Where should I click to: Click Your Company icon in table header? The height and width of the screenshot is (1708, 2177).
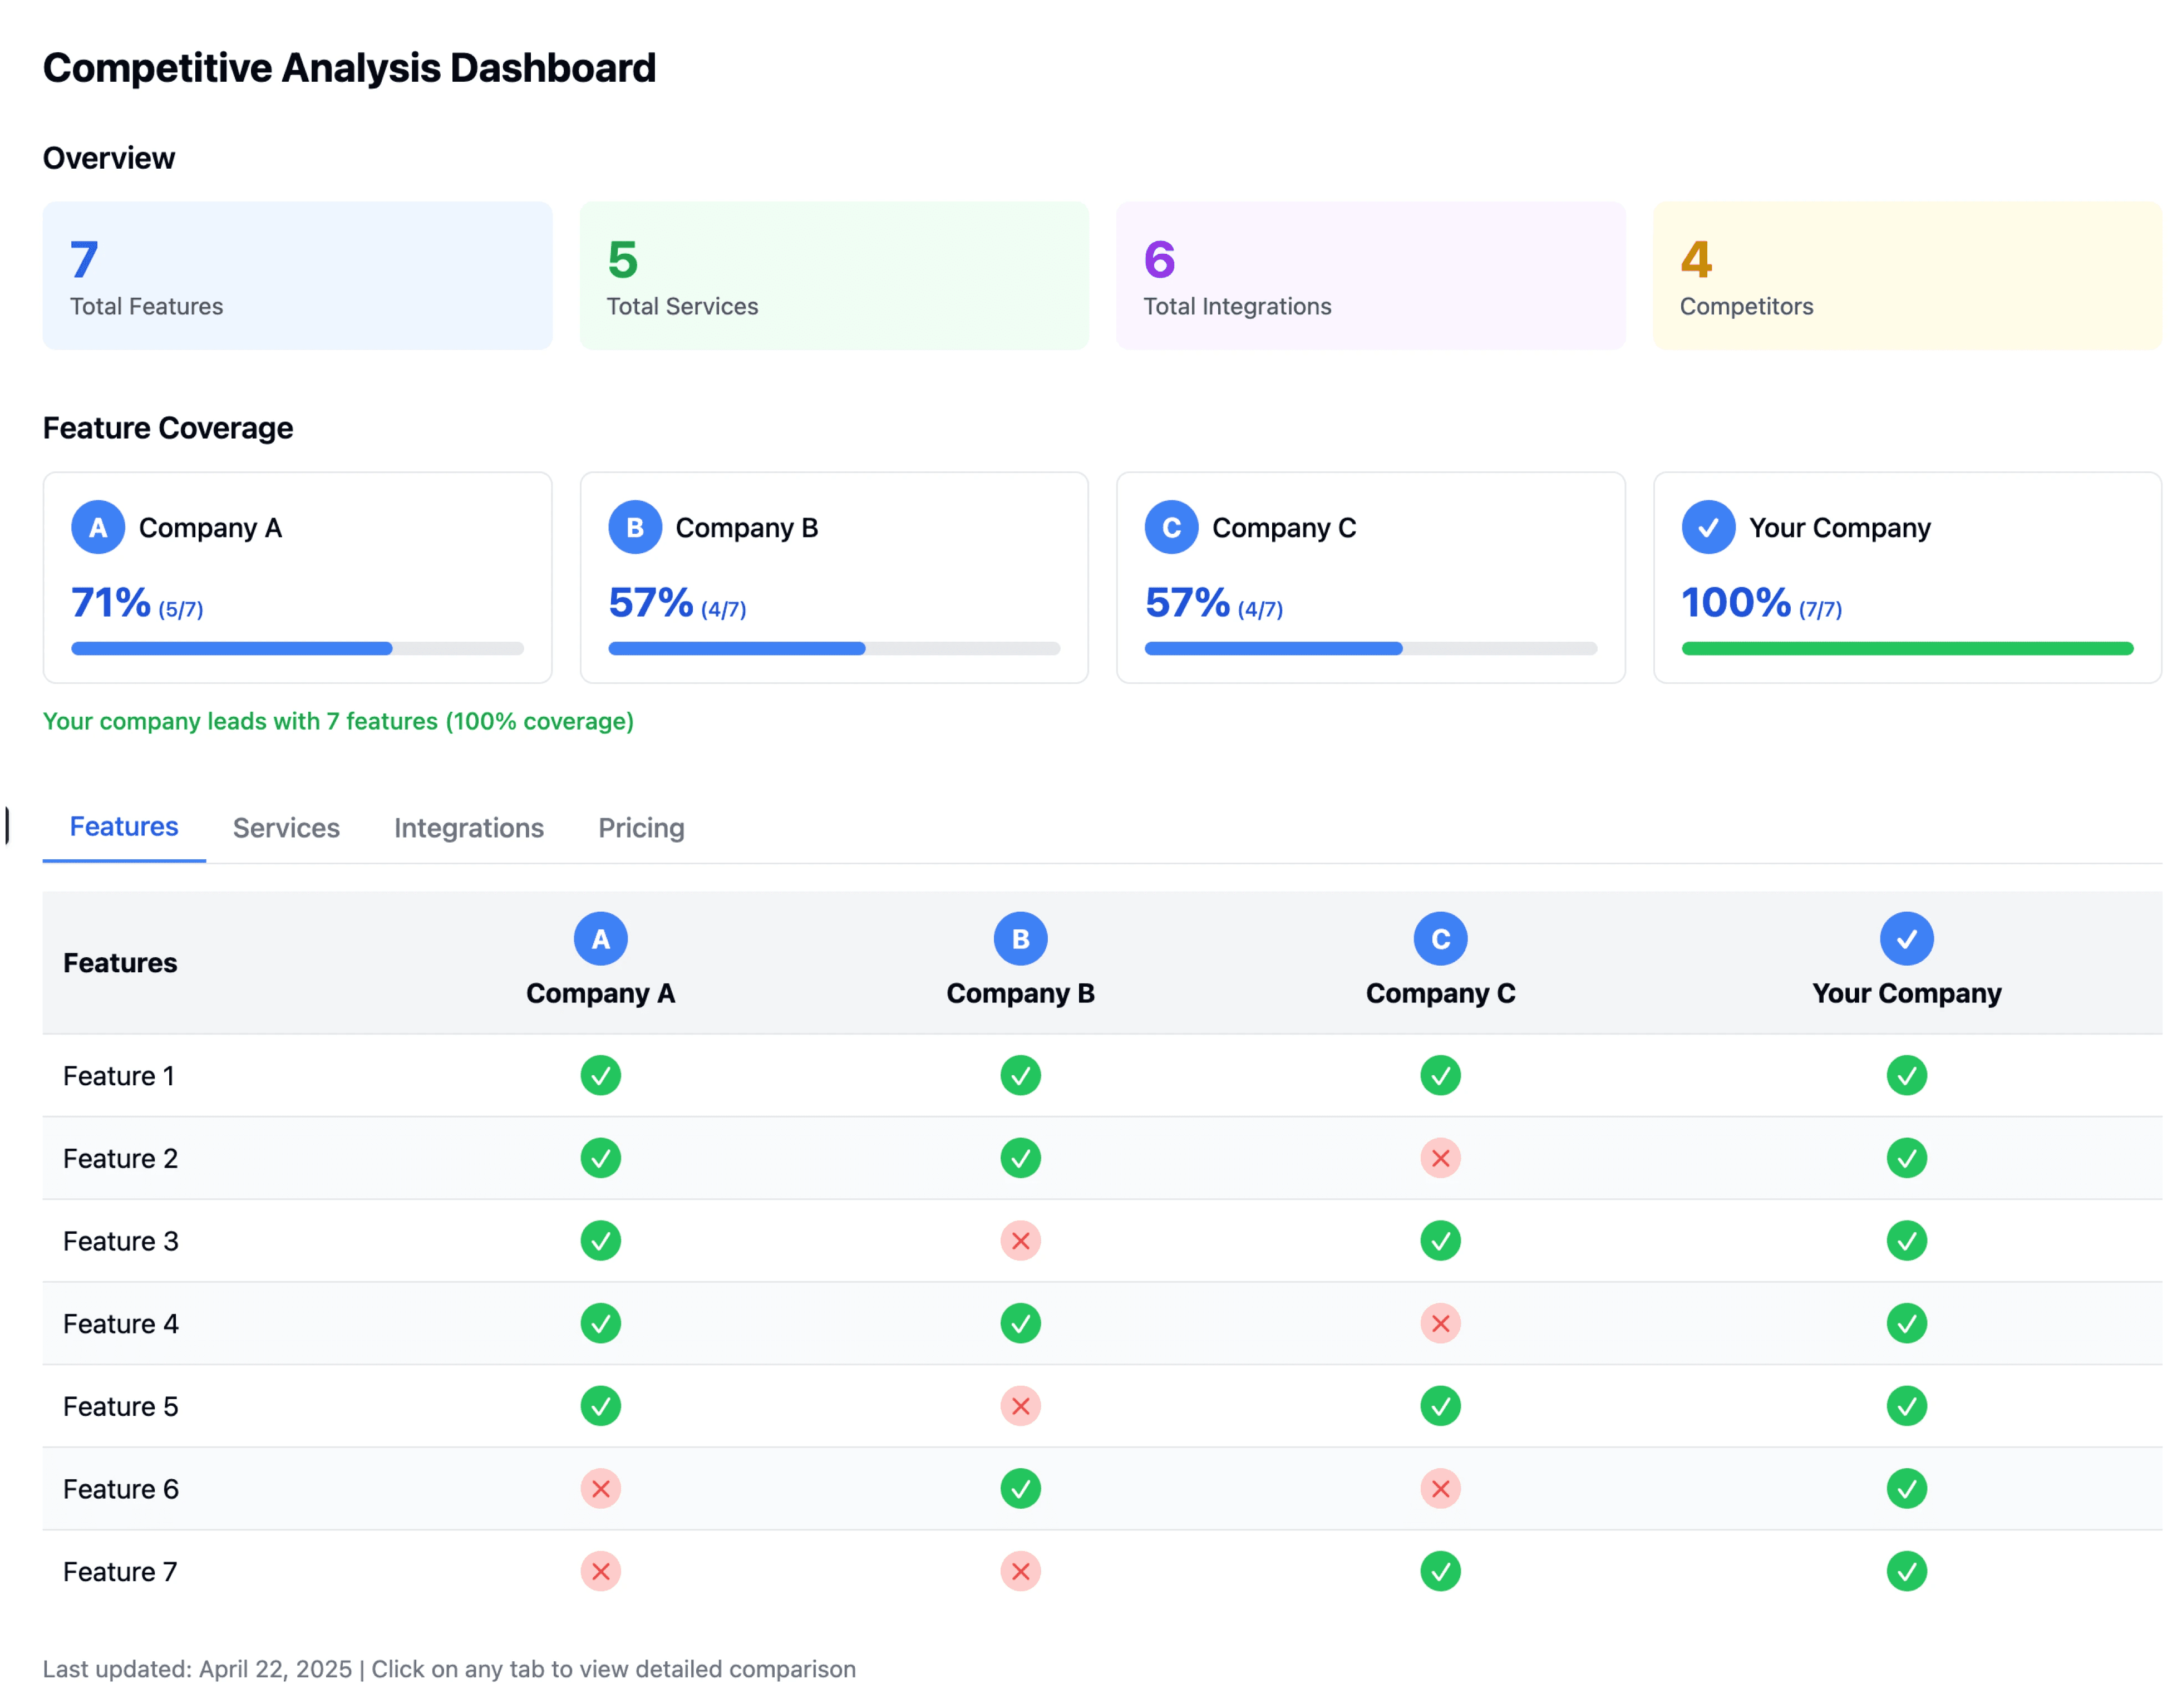pos(1906,939)
